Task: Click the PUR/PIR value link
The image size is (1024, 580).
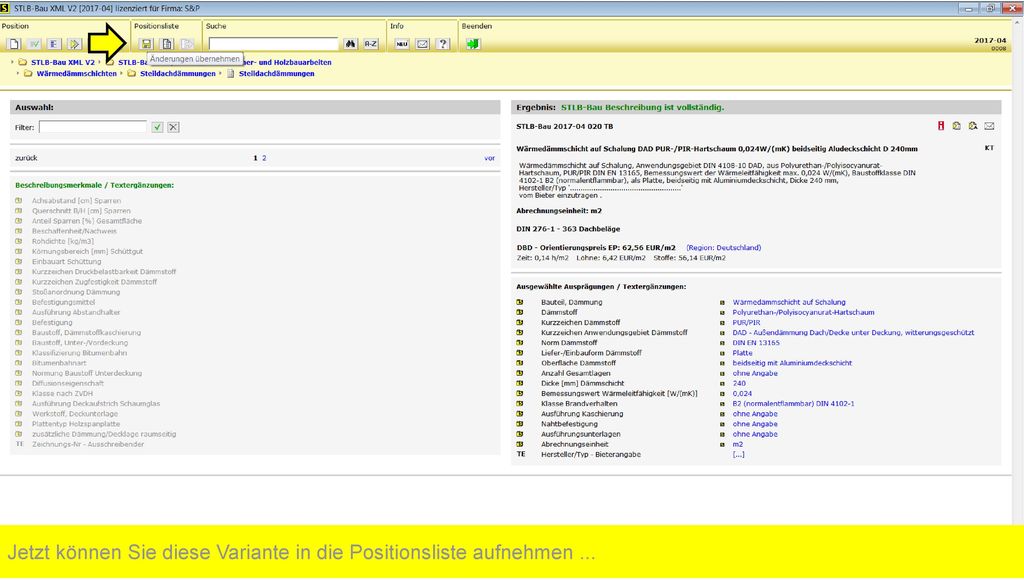Action: 746,323
